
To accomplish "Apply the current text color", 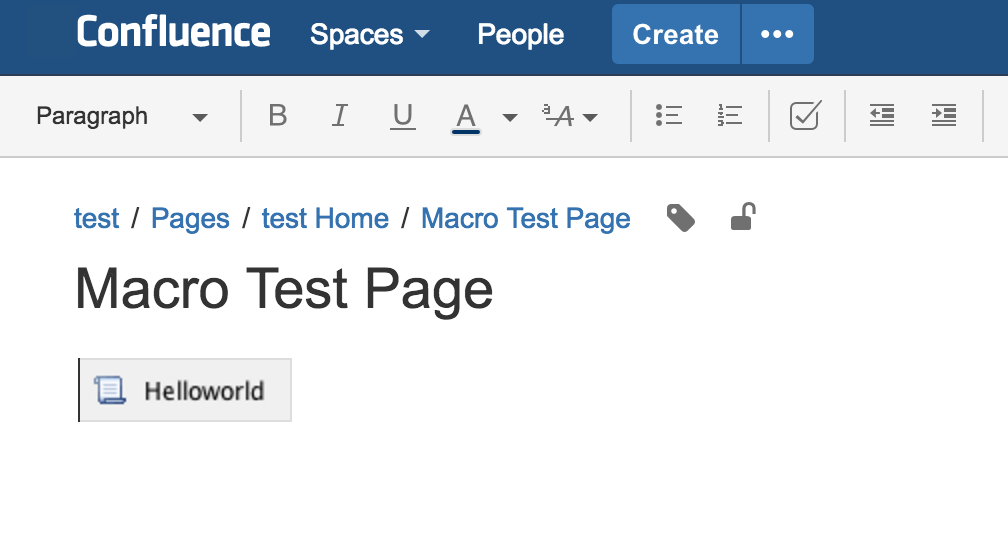I will [465, 116].
